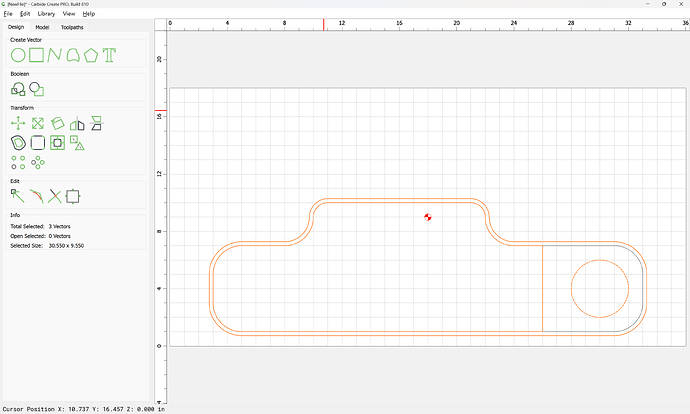Click the "Create Vector" section label
Screen dimensions: 690x414
tap(26, 40)
